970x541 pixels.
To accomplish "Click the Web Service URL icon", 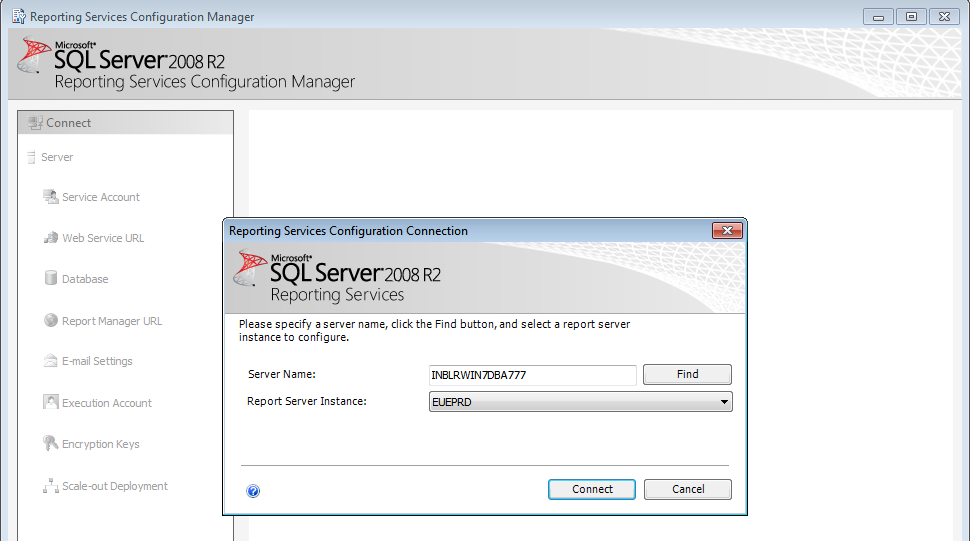I will pyautogui.click(x=51, y=237).
